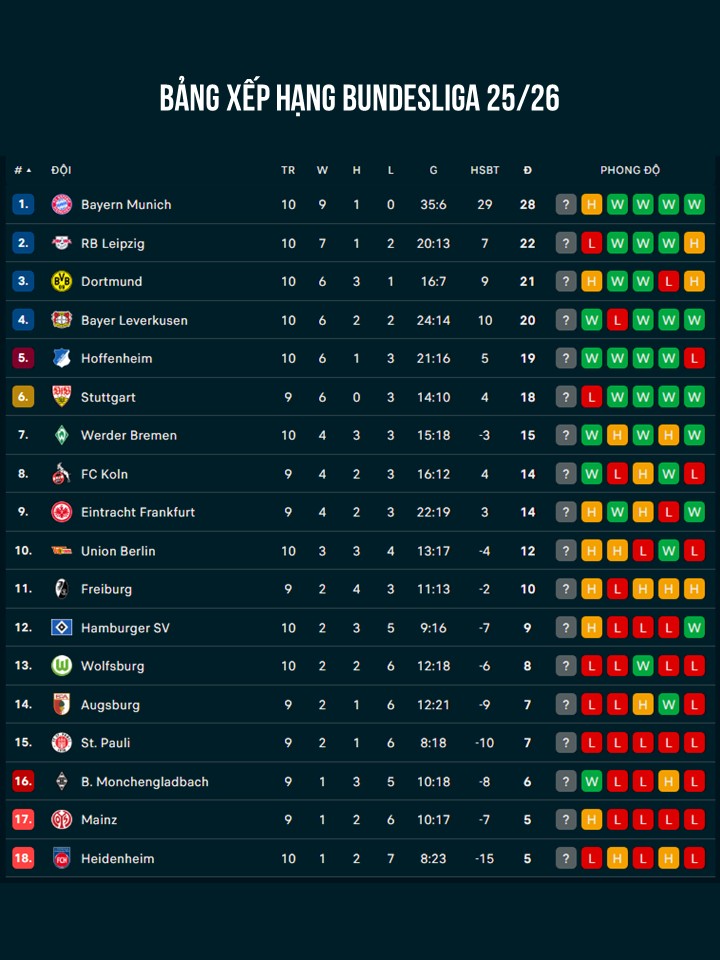Click the TR matches played column header

point(288,170)
